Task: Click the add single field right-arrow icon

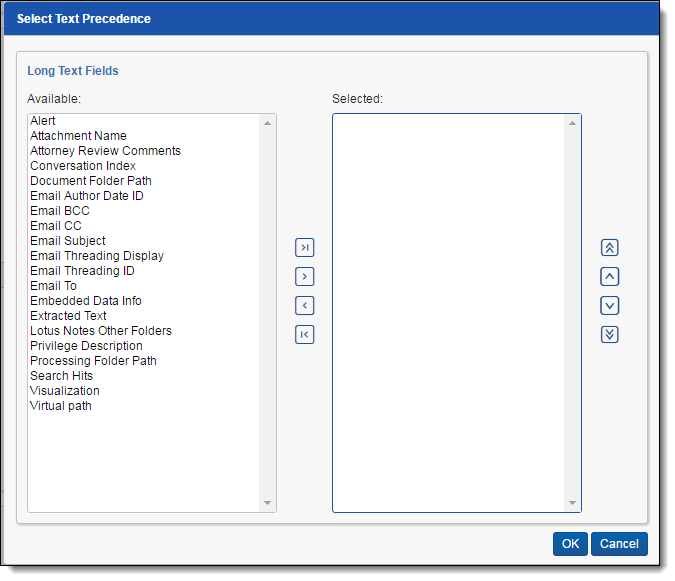Action: [305, 277]
